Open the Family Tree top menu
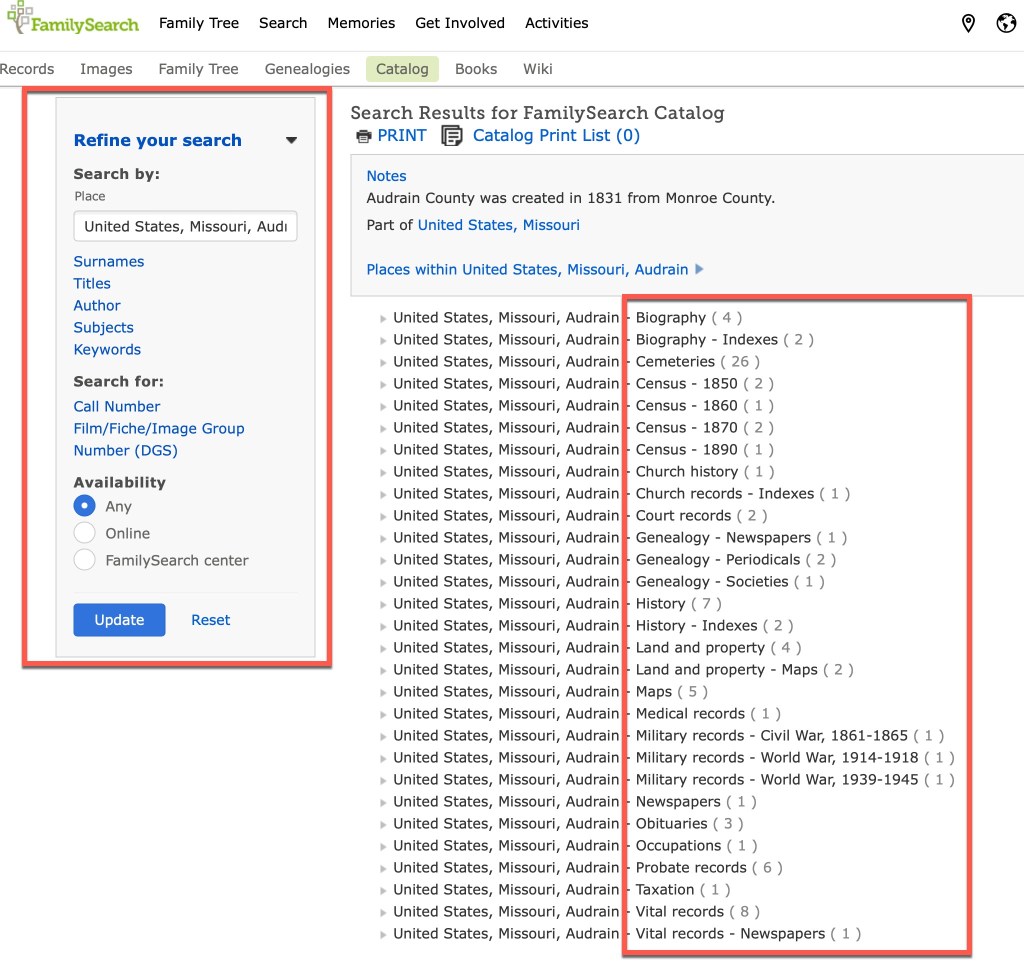 click(198, 23)
